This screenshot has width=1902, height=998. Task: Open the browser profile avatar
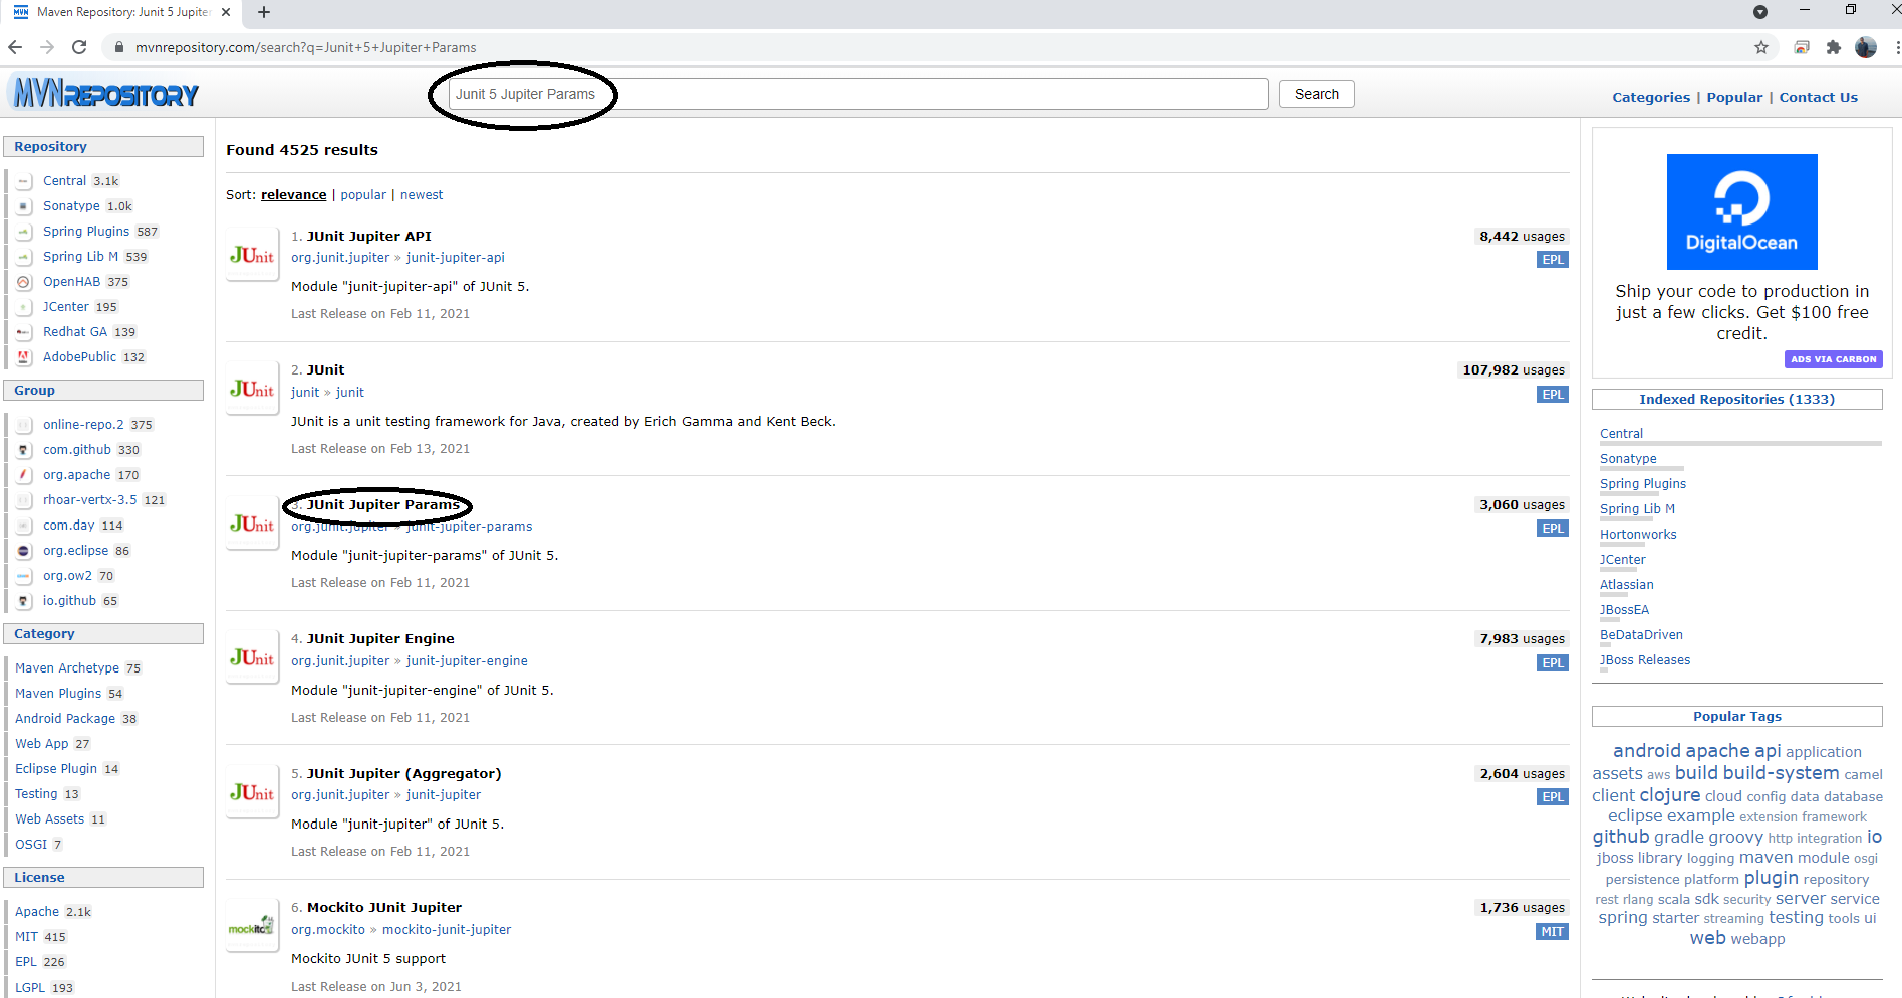(1865, 47)
